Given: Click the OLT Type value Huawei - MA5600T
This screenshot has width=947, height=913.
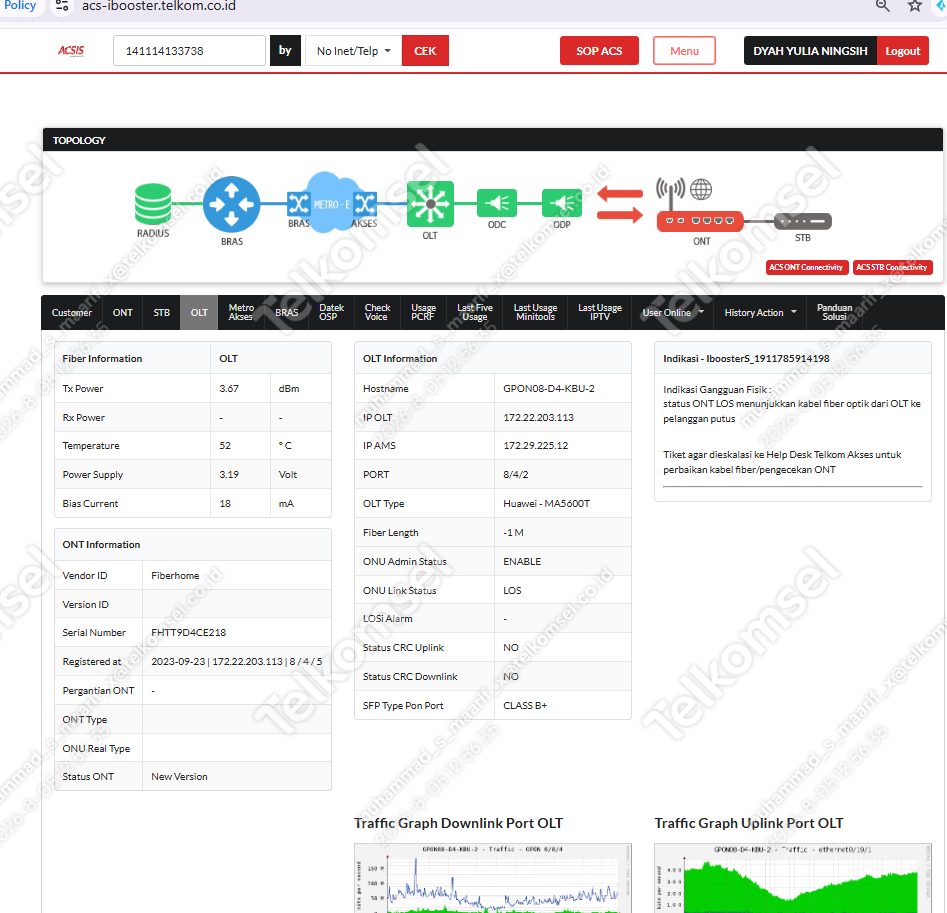Looking at the screenshot, I should (x=546, y=504).
